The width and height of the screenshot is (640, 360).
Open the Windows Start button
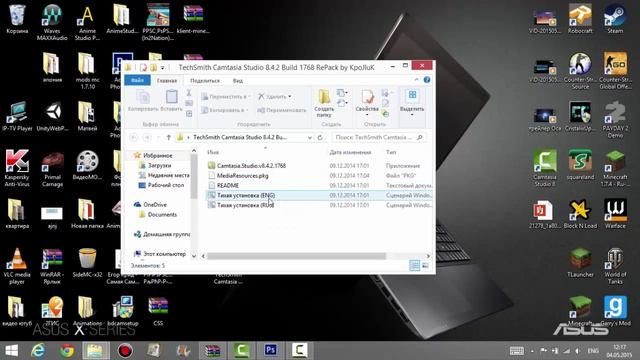point(11,351)
